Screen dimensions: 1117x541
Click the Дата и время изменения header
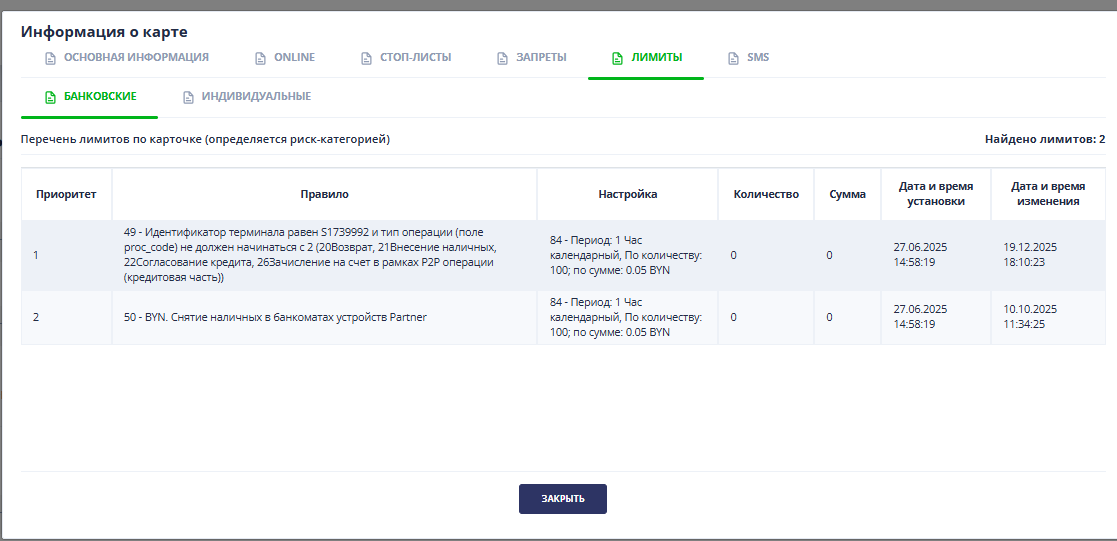[x=1047, y=194]
